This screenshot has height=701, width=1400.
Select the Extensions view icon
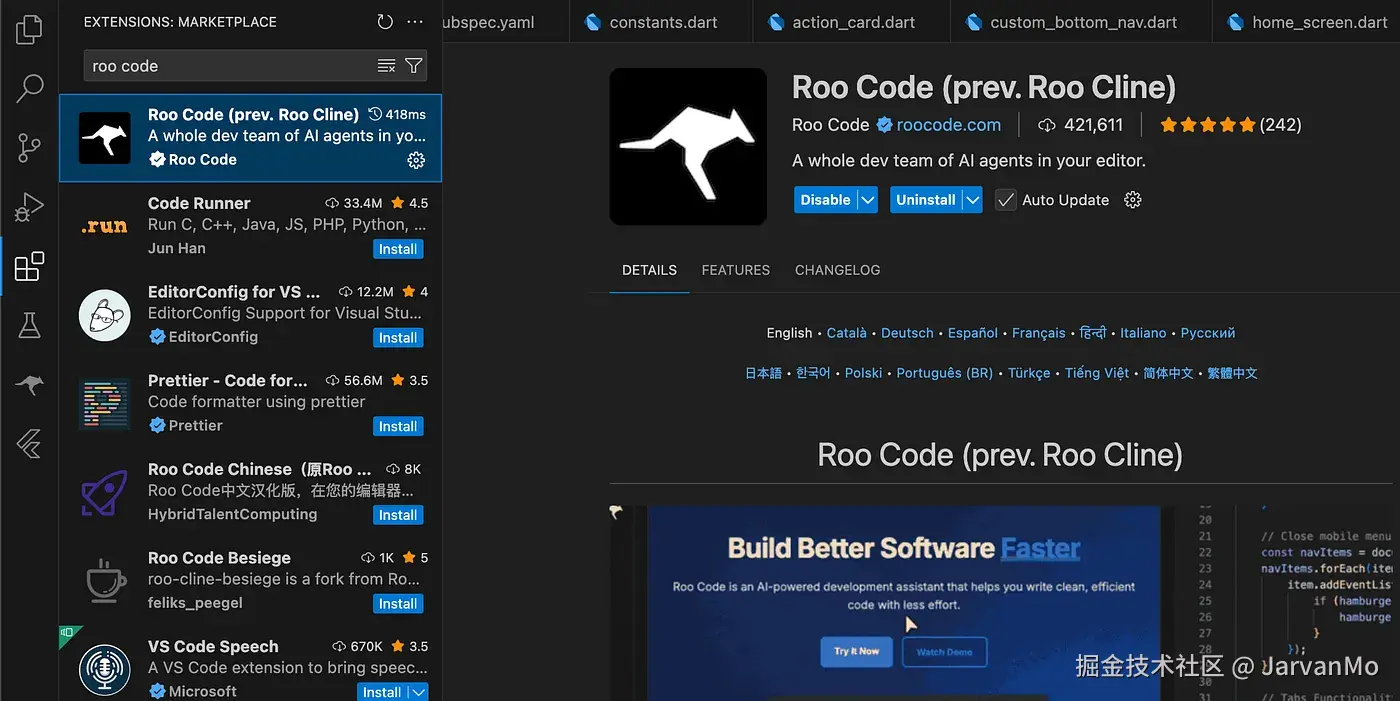click(x=29, y=266)
